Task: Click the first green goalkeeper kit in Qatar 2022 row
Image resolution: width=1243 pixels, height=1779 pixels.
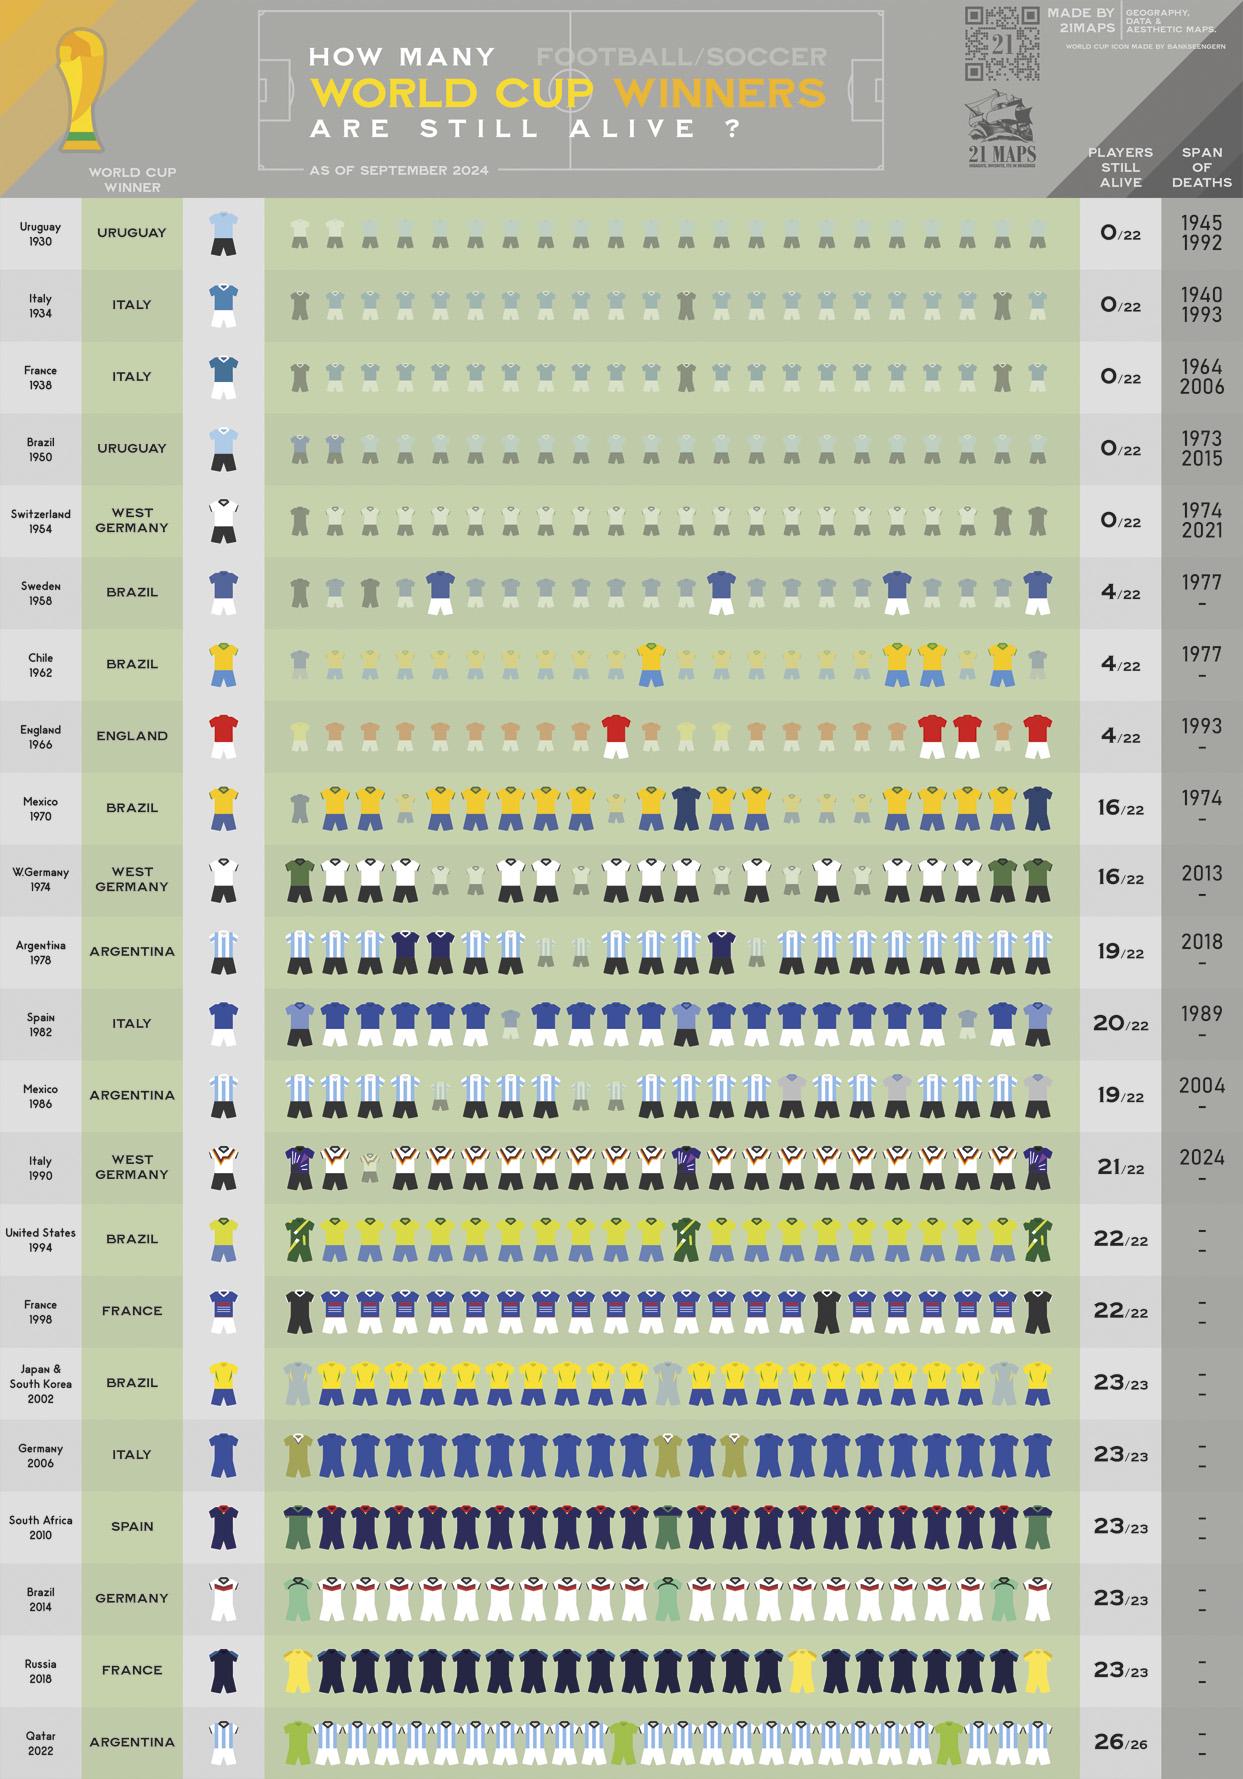Action: point(298,1744)
